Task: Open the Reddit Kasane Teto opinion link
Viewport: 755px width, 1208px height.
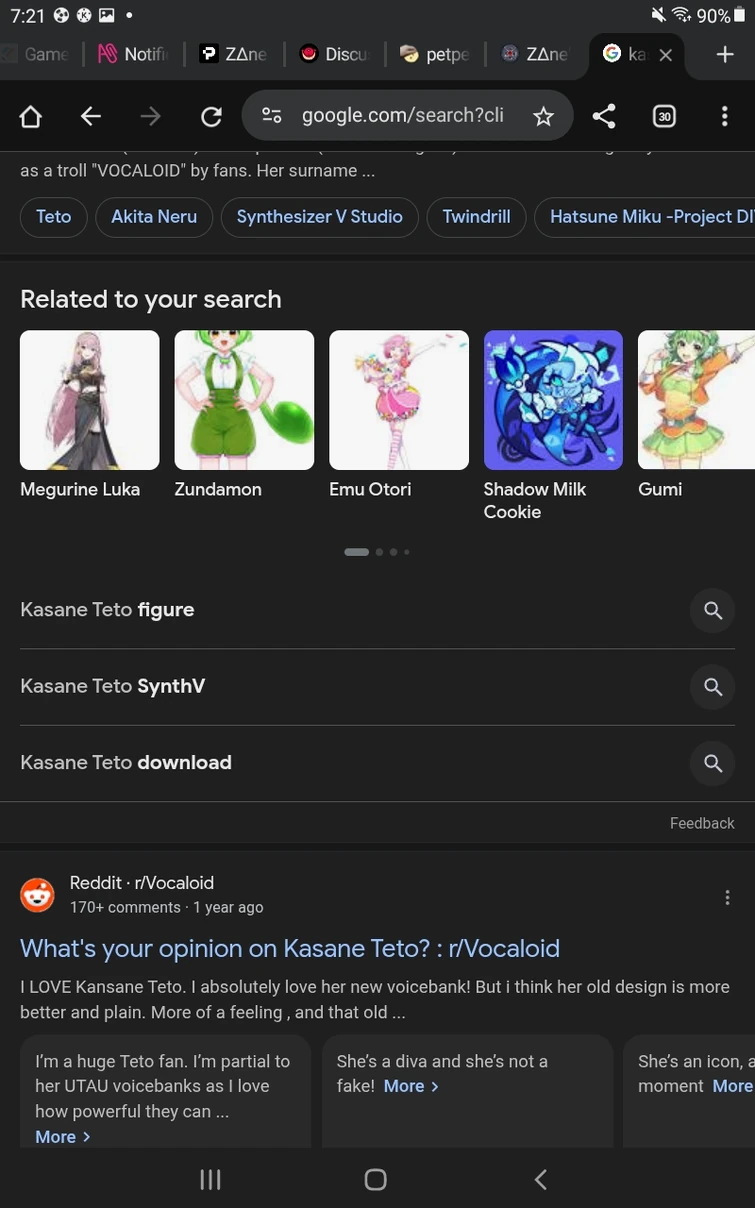Action: (x=289, y=948)
